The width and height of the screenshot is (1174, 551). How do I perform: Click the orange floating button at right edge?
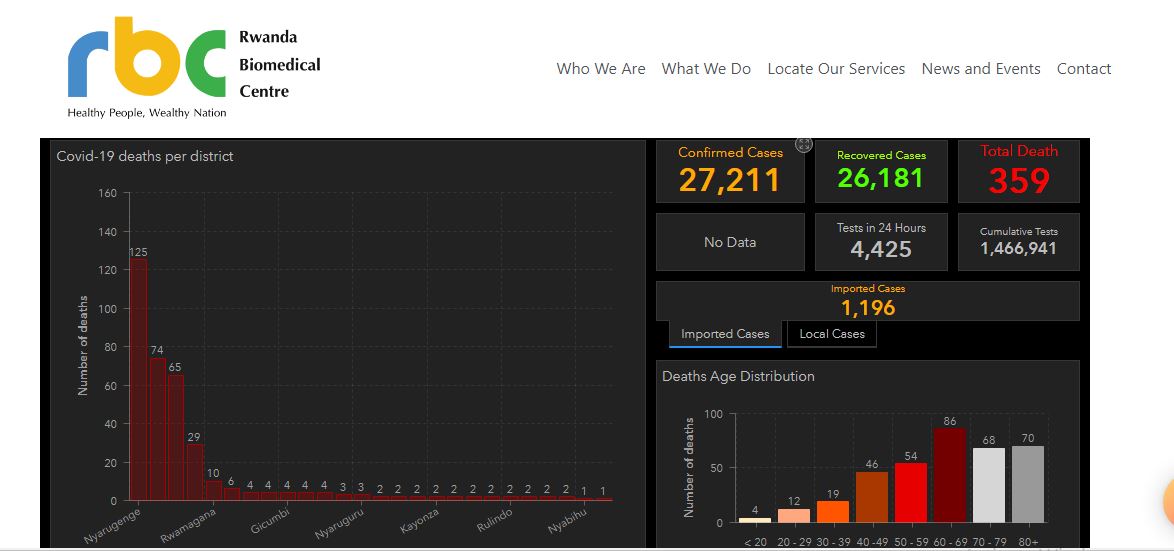(1166, 499)
